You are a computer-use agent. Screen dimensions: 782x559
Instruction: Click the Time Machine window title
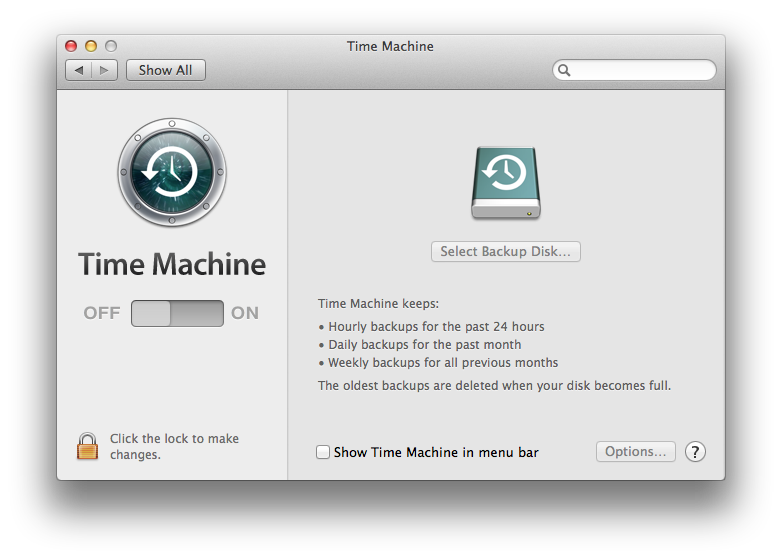390,46
